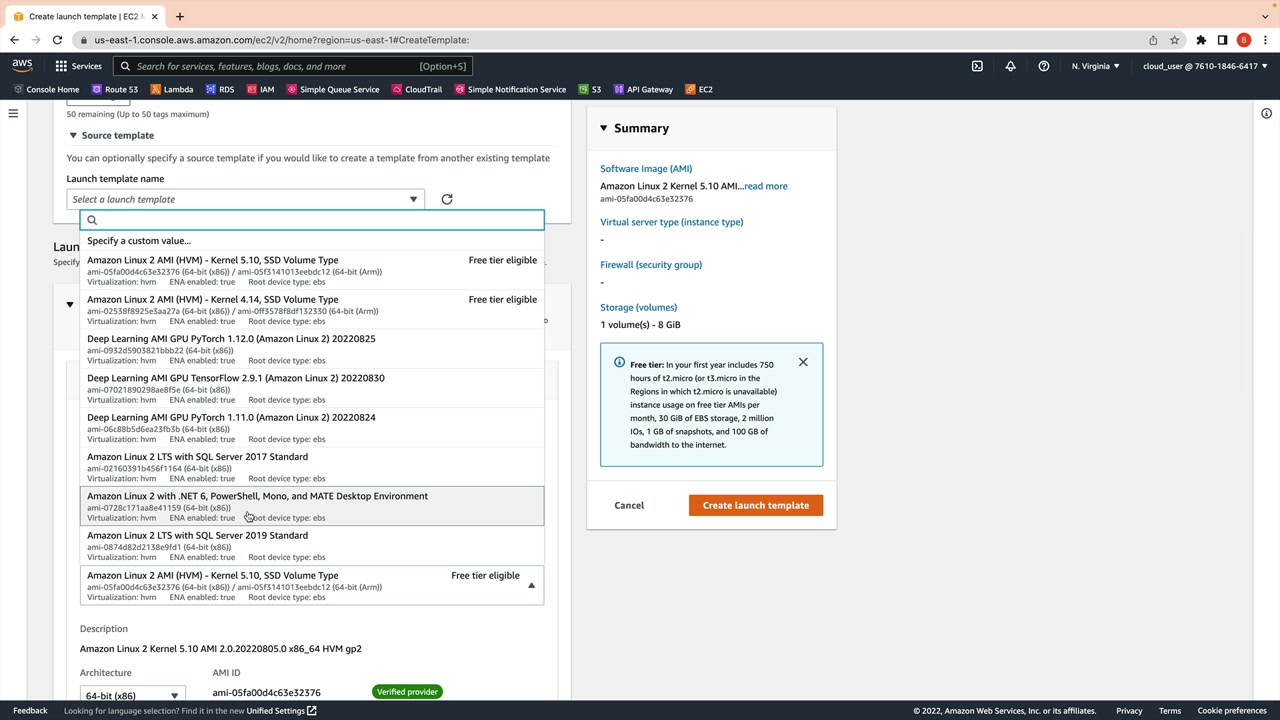Open the Privacy footer link

click(1129, 711)
